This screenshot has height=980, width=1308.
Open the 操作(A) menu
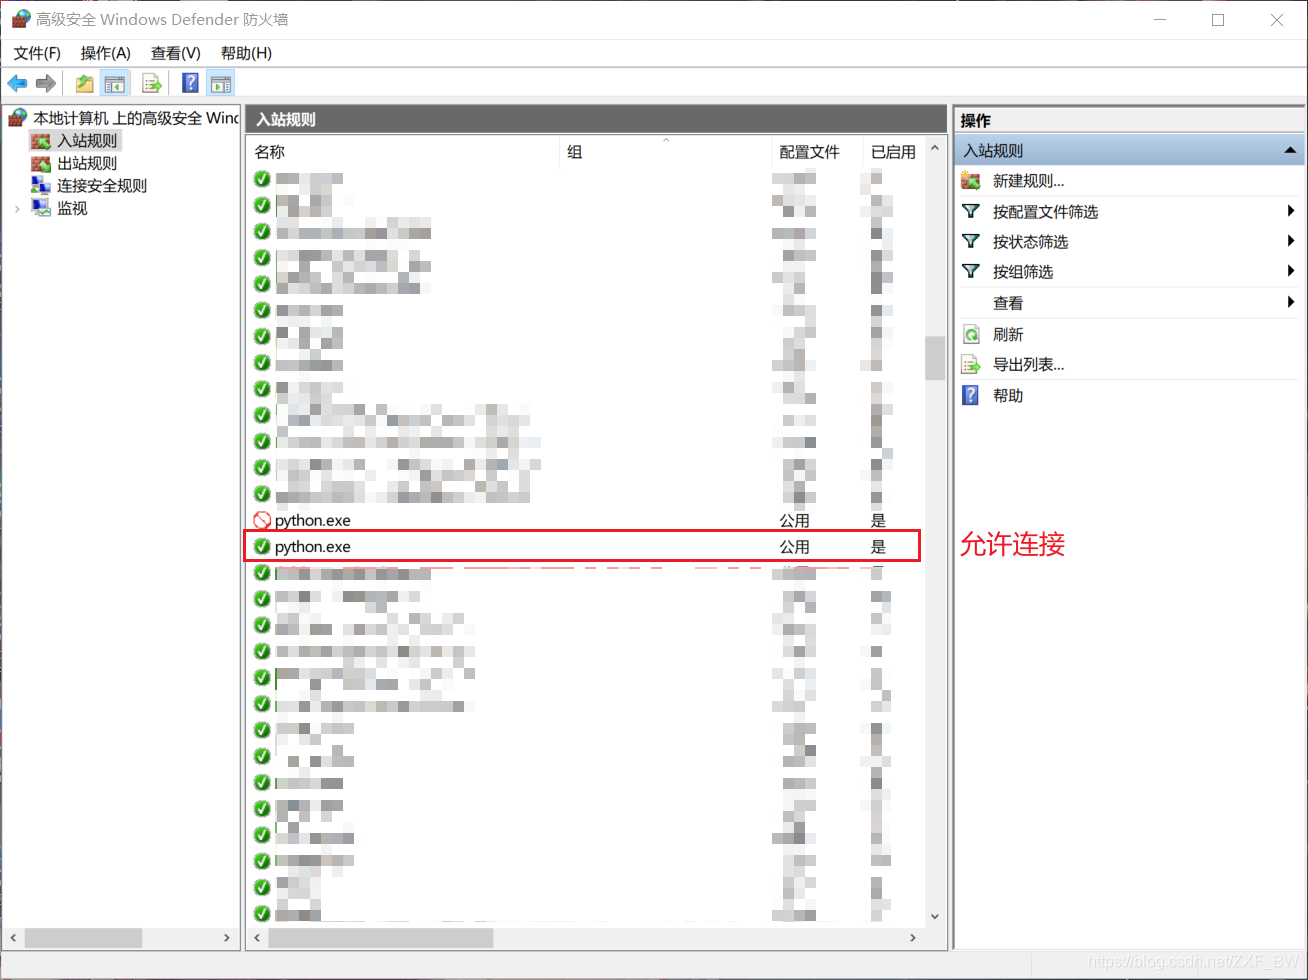click(106, 53)
